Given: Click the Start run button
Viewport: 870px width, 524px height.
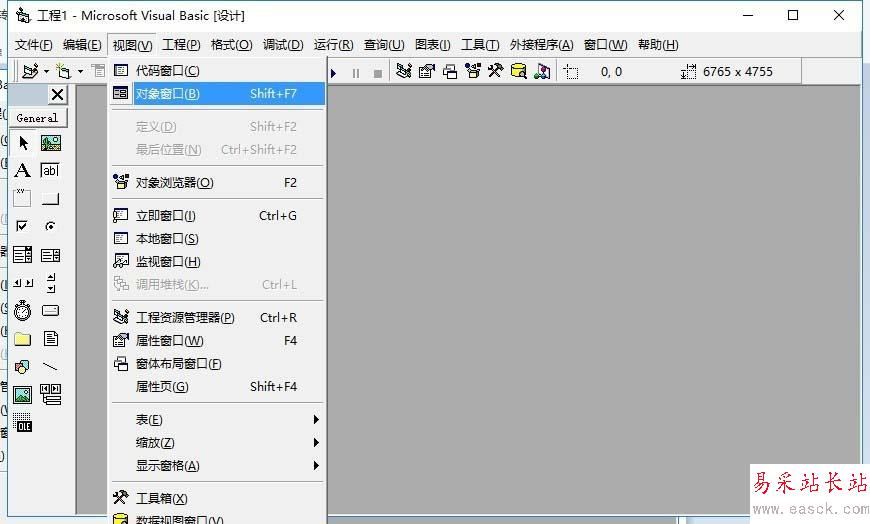Looking at the screenshot, I should (x=334, y=73).
